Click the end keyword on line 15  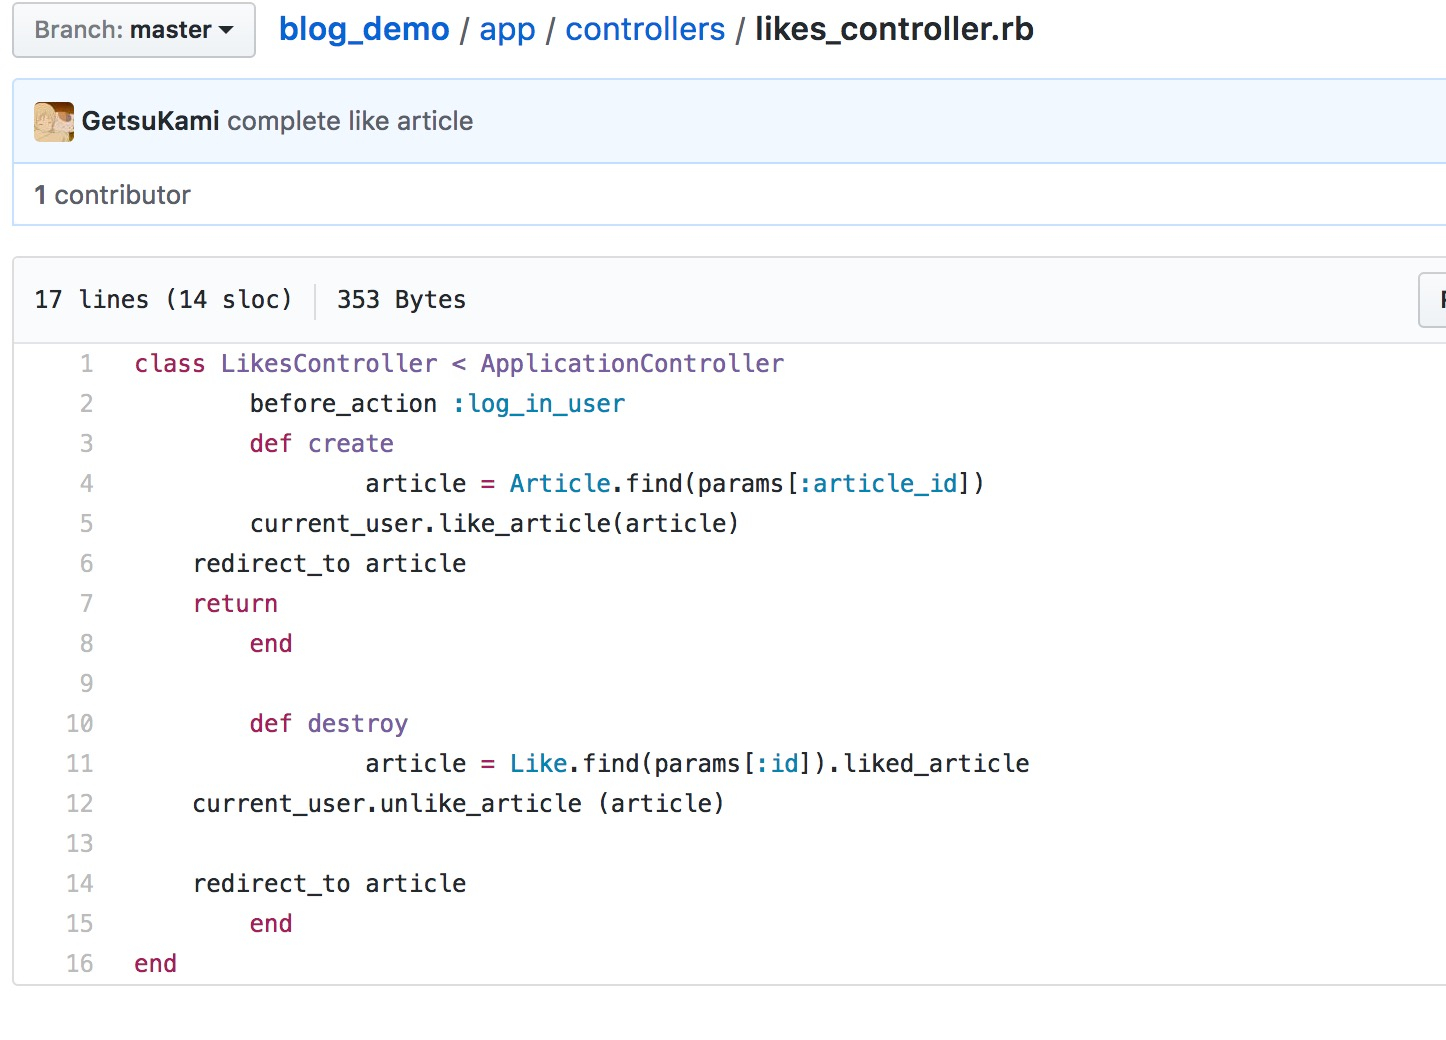click(x=271, y=923)
